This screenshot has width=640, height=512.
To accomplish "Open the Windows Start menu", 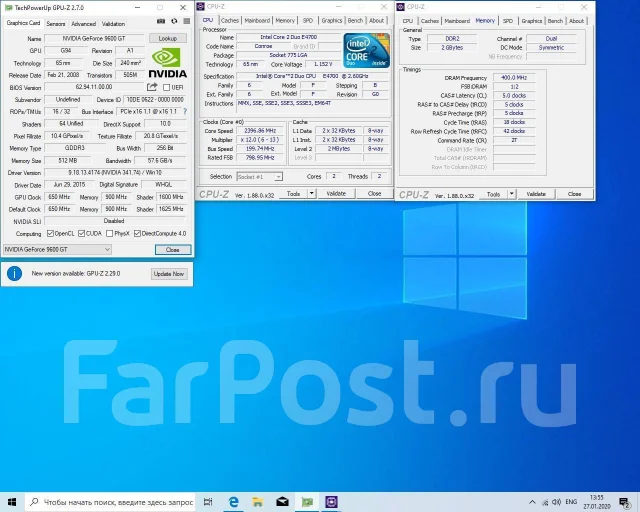I will click(x=12, y=502).
